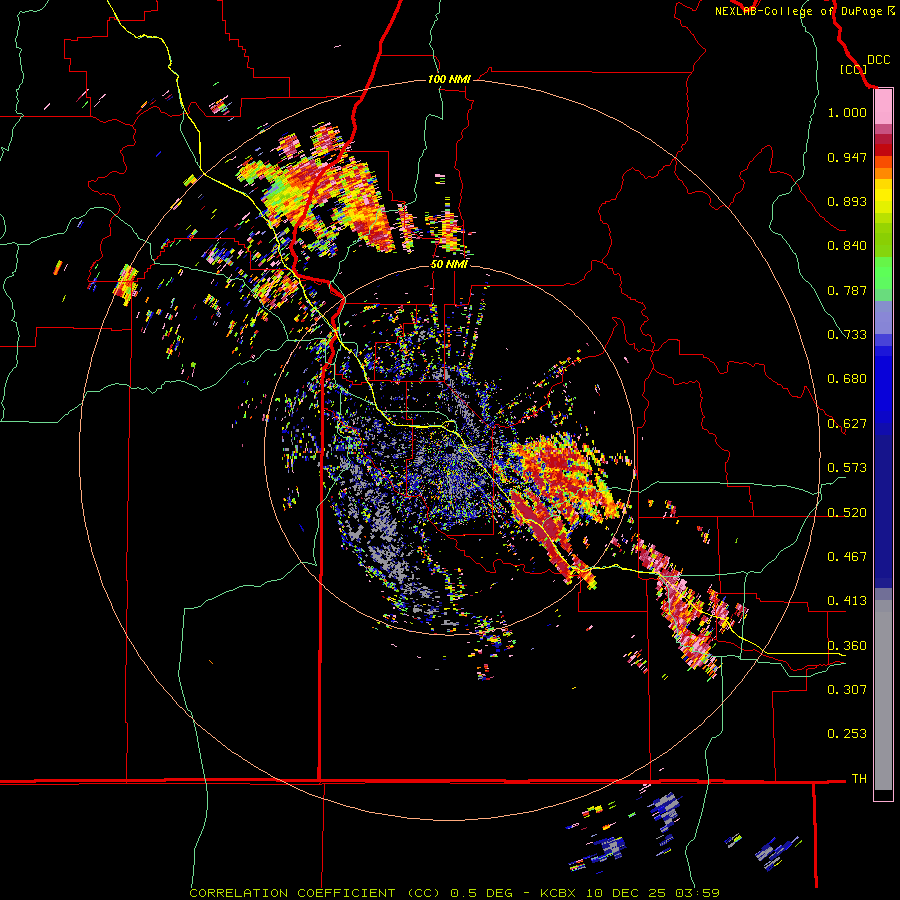The height and width of the screenshot is (900, 900).
Task: Click the 50 NMI range ring label
Action: pos(449,265)
